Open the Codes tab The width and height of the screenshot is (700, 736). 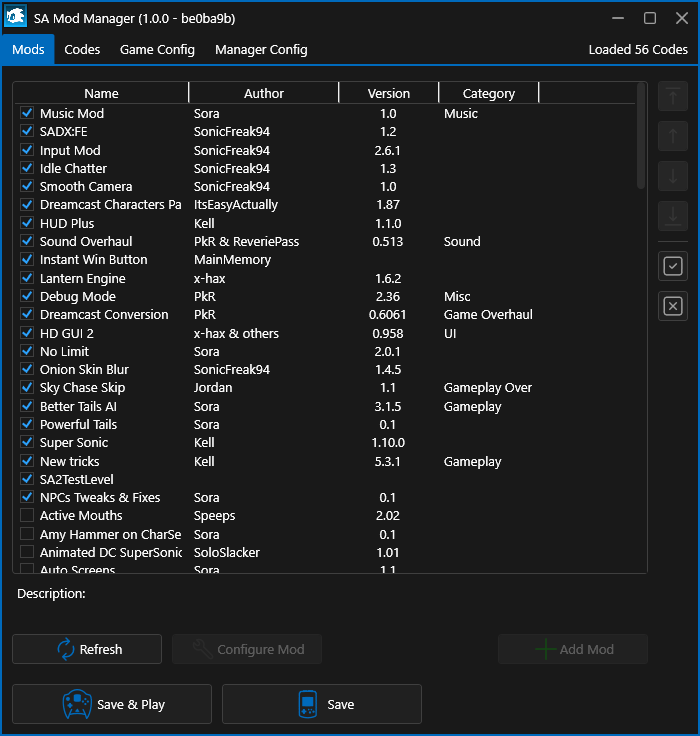(82, 49)
